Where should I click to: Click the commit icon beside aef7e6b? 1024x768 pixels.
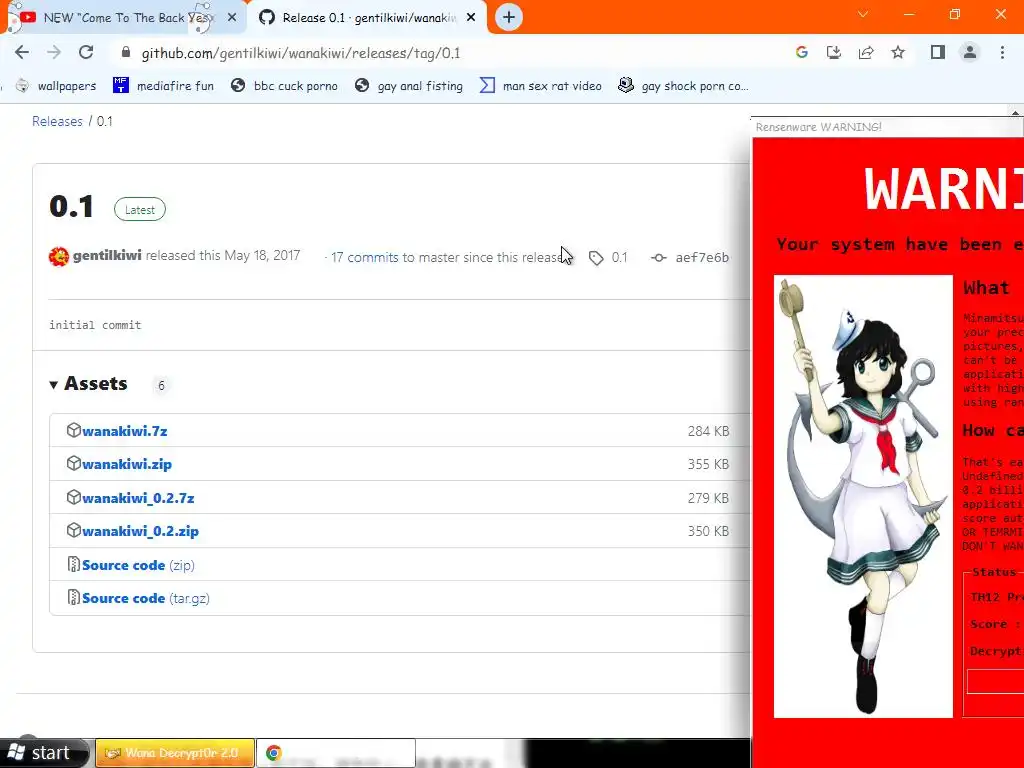tap(658, 257)
